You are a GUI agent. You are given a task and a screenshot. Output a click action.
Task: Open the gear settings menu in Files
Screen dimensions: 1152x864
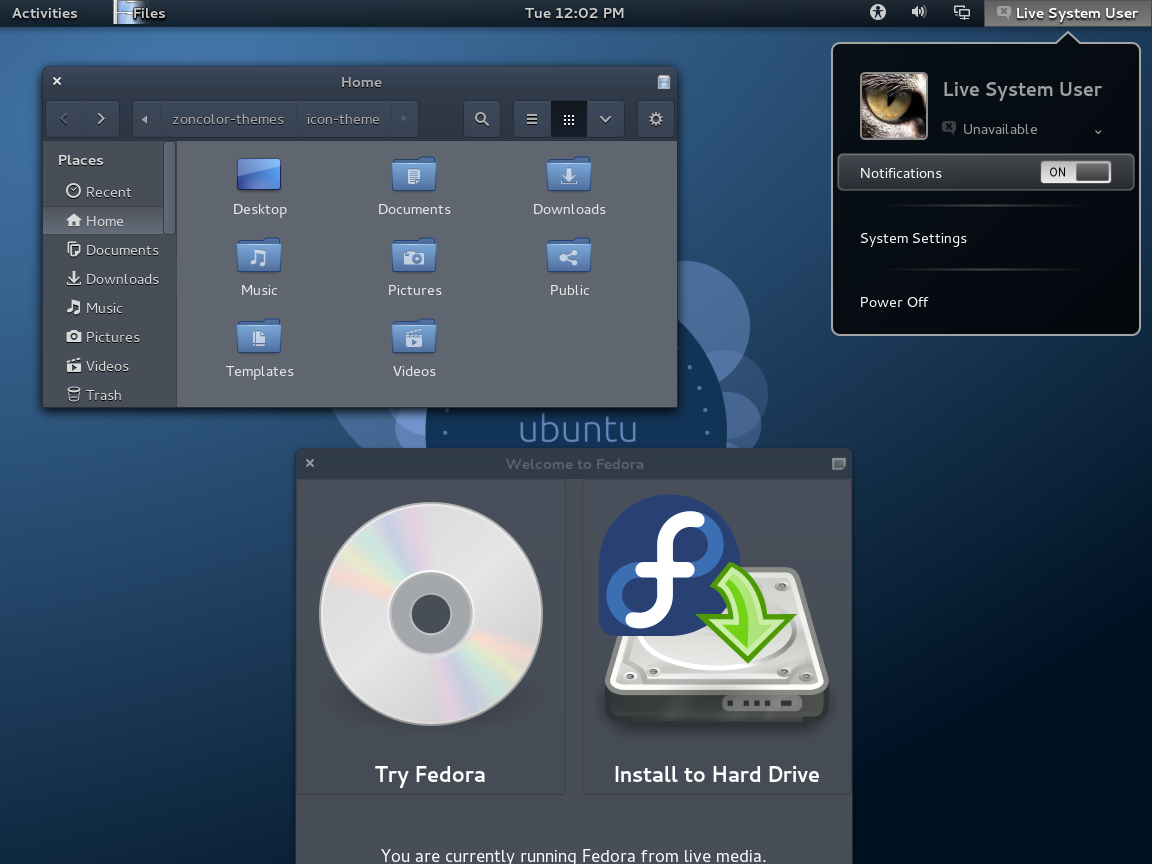click(x=656, y=119)
